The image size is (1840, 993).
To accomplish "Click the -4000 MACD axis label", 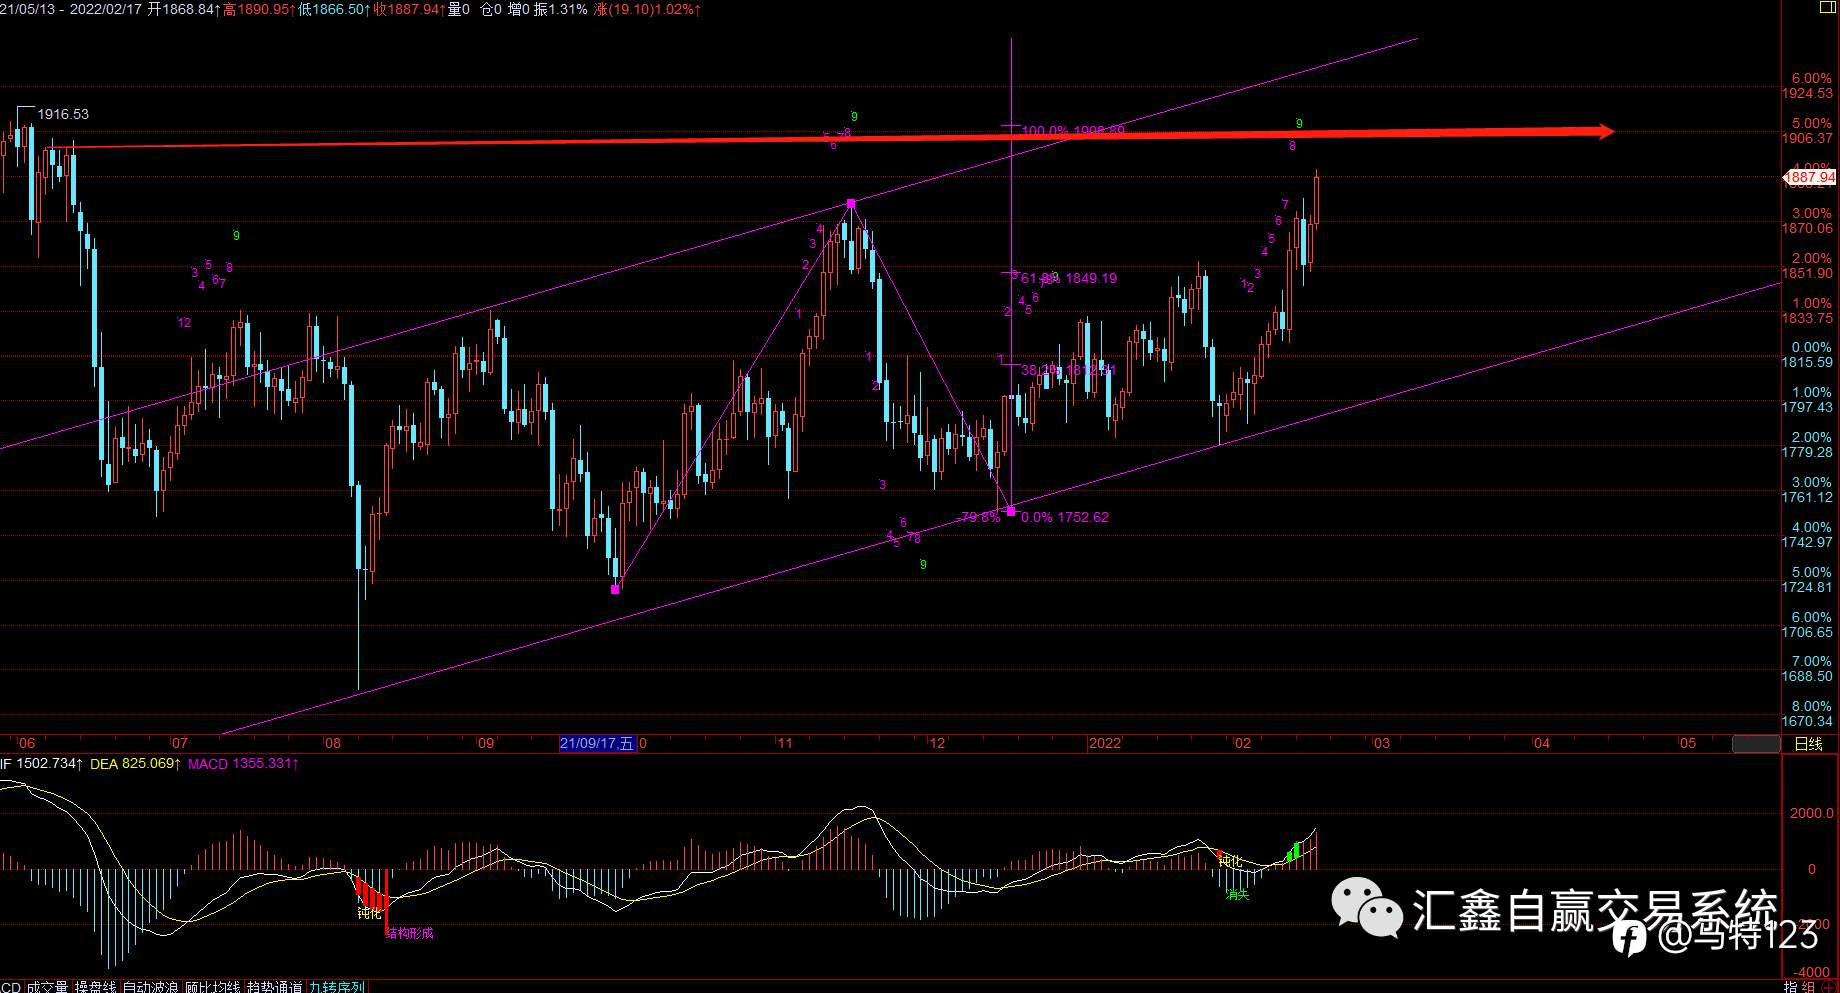I will (x=1812, y=972).
